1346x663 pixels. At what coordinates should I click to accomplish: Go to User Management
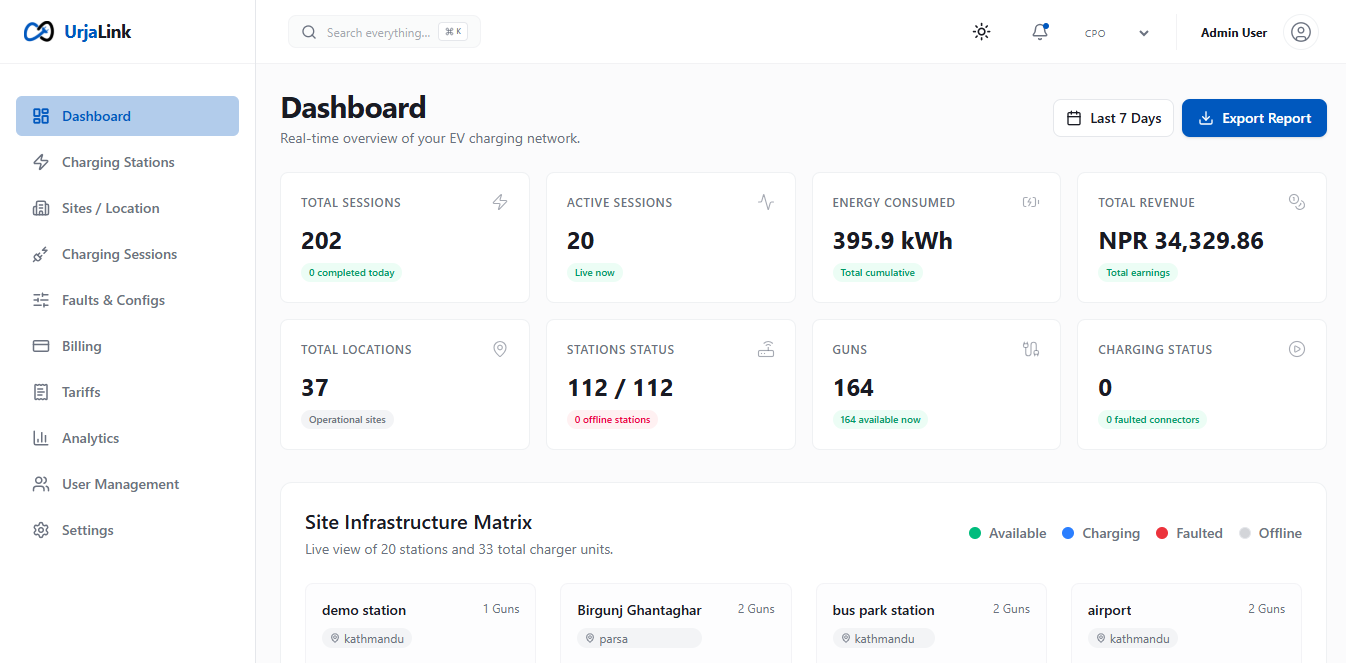pos(127,484)
